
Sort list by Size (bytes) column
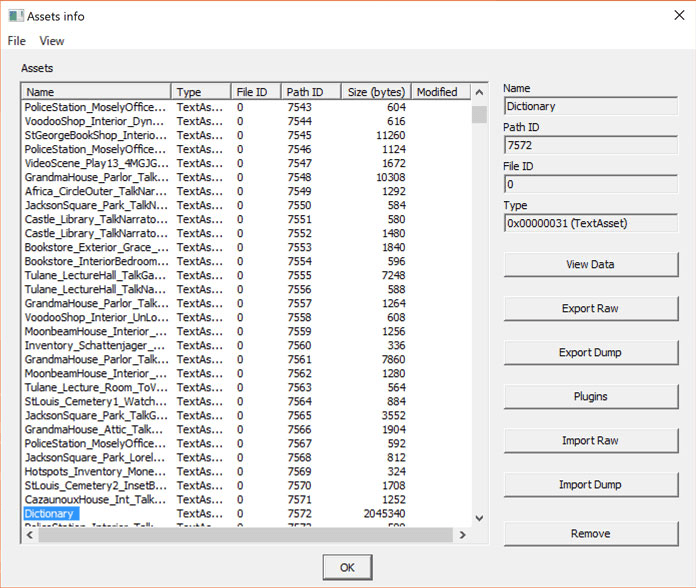point(375,92)
